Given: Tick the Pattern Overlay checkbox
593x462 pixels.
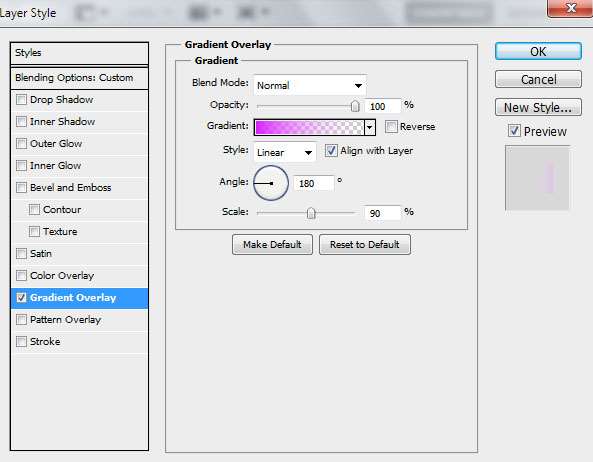Looking at the screenshot, I should [21, 320].
